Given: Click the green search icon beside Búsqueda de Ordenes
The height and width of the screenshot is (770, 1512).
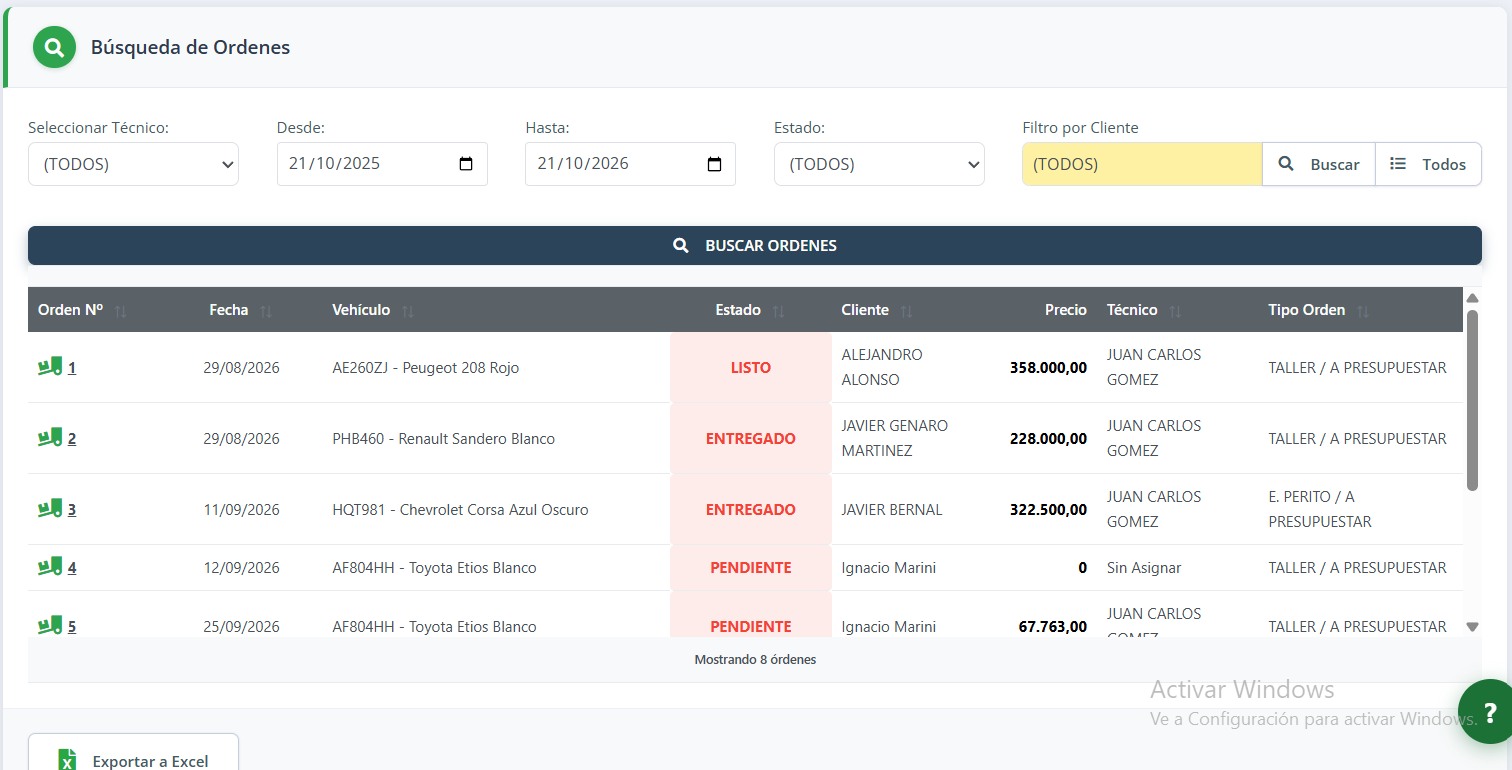Looking at the screenshot, I should [x=54, y=47].
